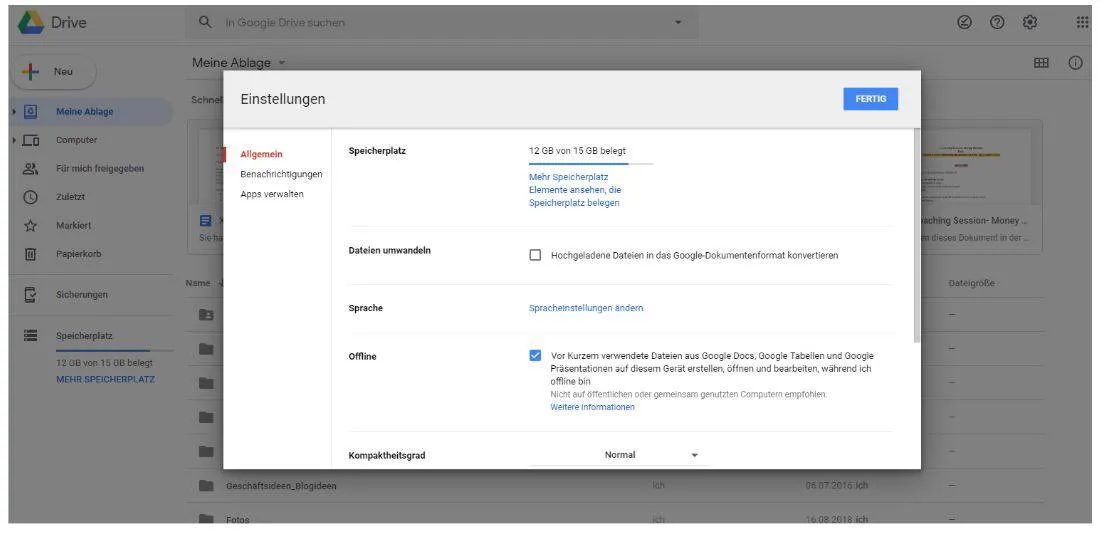This screenshot has height=534, width=1102.
Task: Expand the Meine Ablage tree arrow
Action: (14, 112)
